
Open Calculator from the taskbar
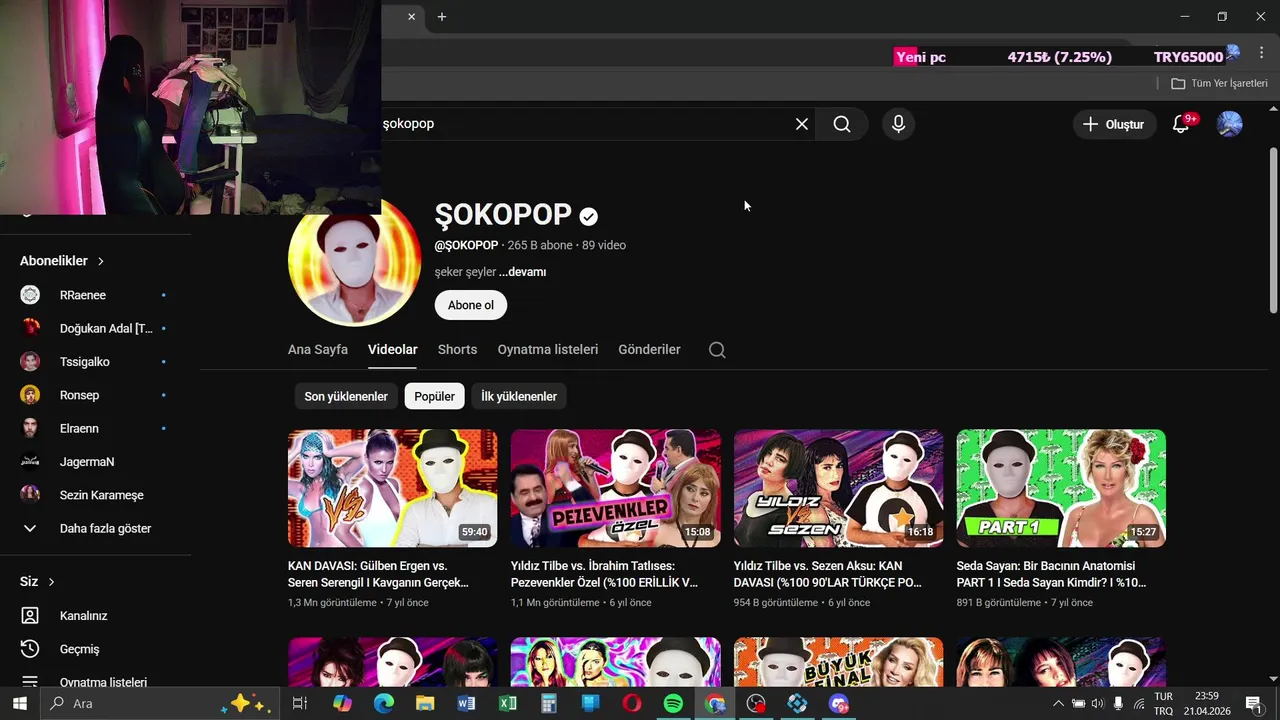tap(549, 704)
